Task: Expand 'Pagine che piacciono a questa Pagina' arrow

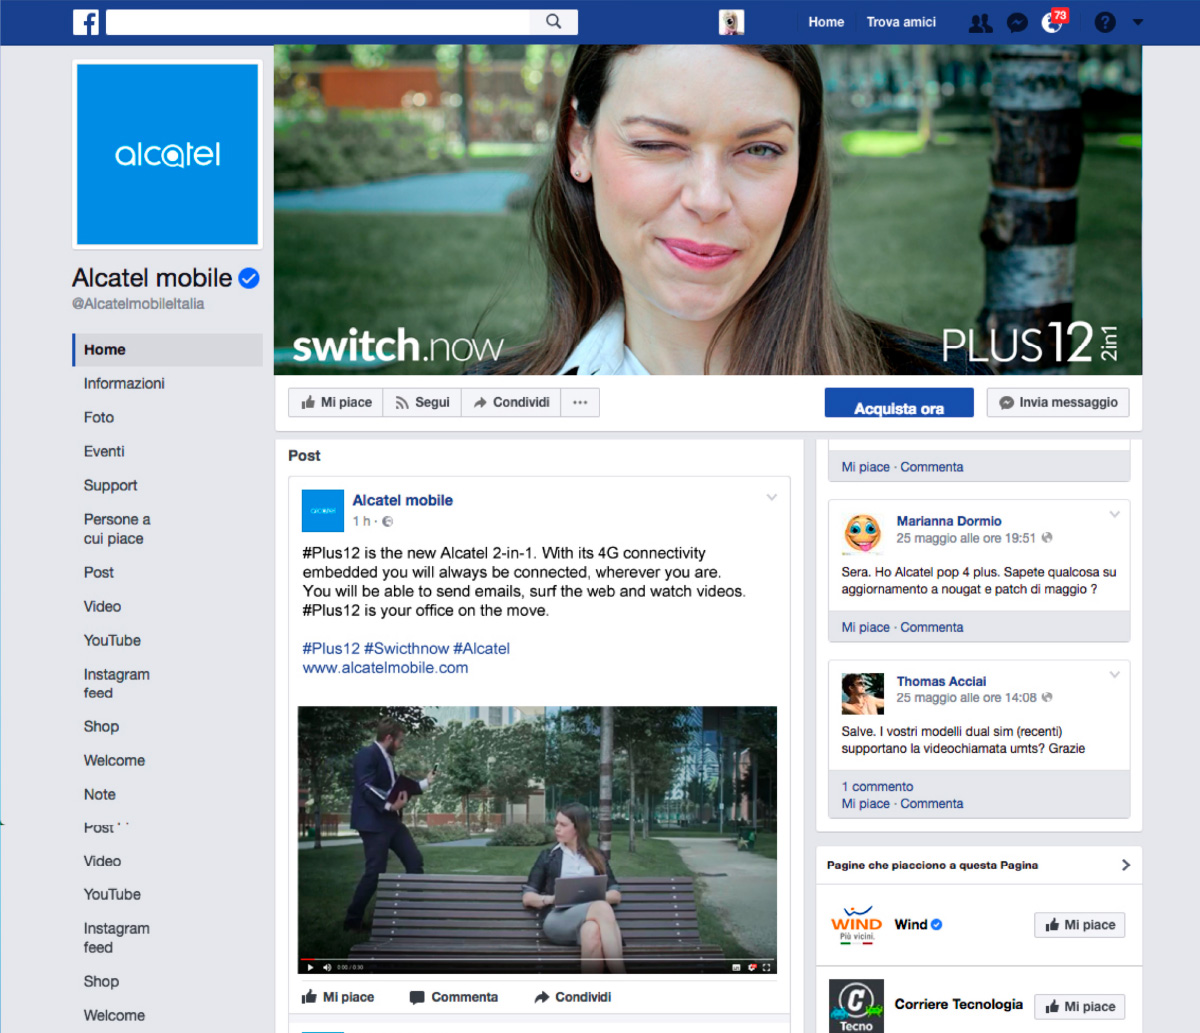Action: click(1126, 865)
